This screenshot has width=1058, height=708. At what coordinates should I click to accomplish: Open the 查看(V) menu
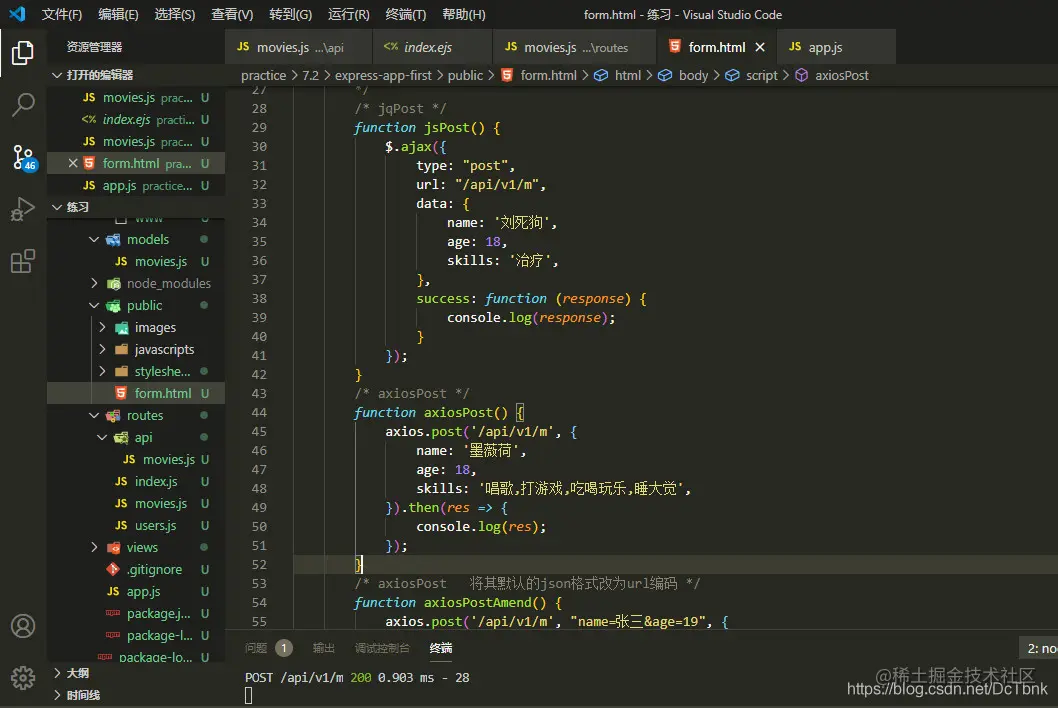(x=232, y=14)
